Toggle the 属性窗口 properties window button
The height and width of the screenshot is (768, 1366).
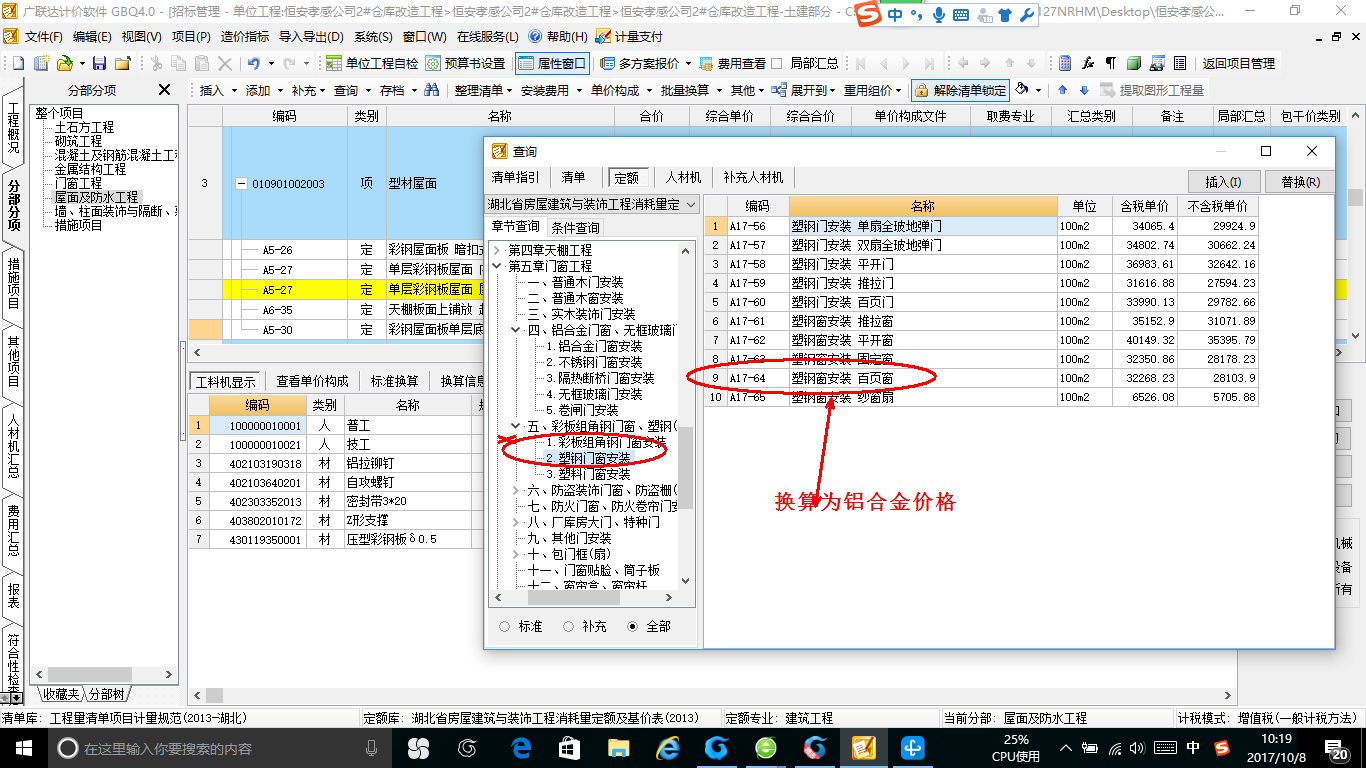point(552,63)
